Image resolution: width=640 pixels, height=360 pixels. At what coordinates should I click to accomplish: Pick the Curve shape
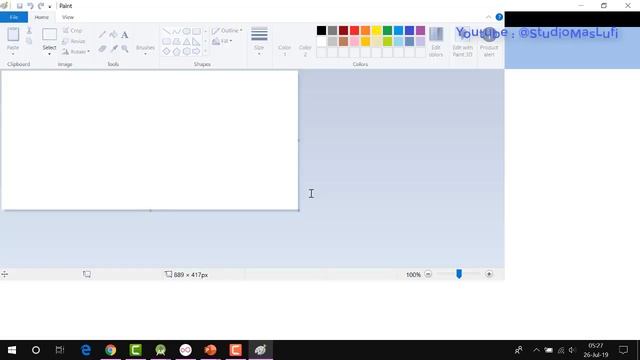click(x=176, y=31)
